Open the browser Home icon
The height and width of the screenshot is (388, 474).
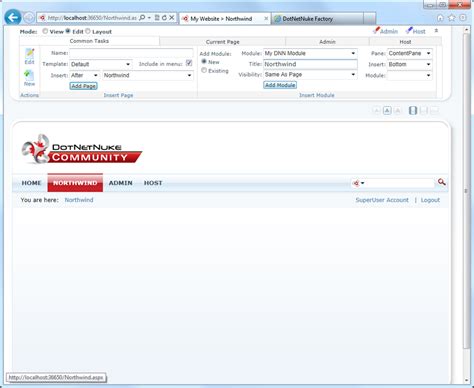tap(440, 18)
